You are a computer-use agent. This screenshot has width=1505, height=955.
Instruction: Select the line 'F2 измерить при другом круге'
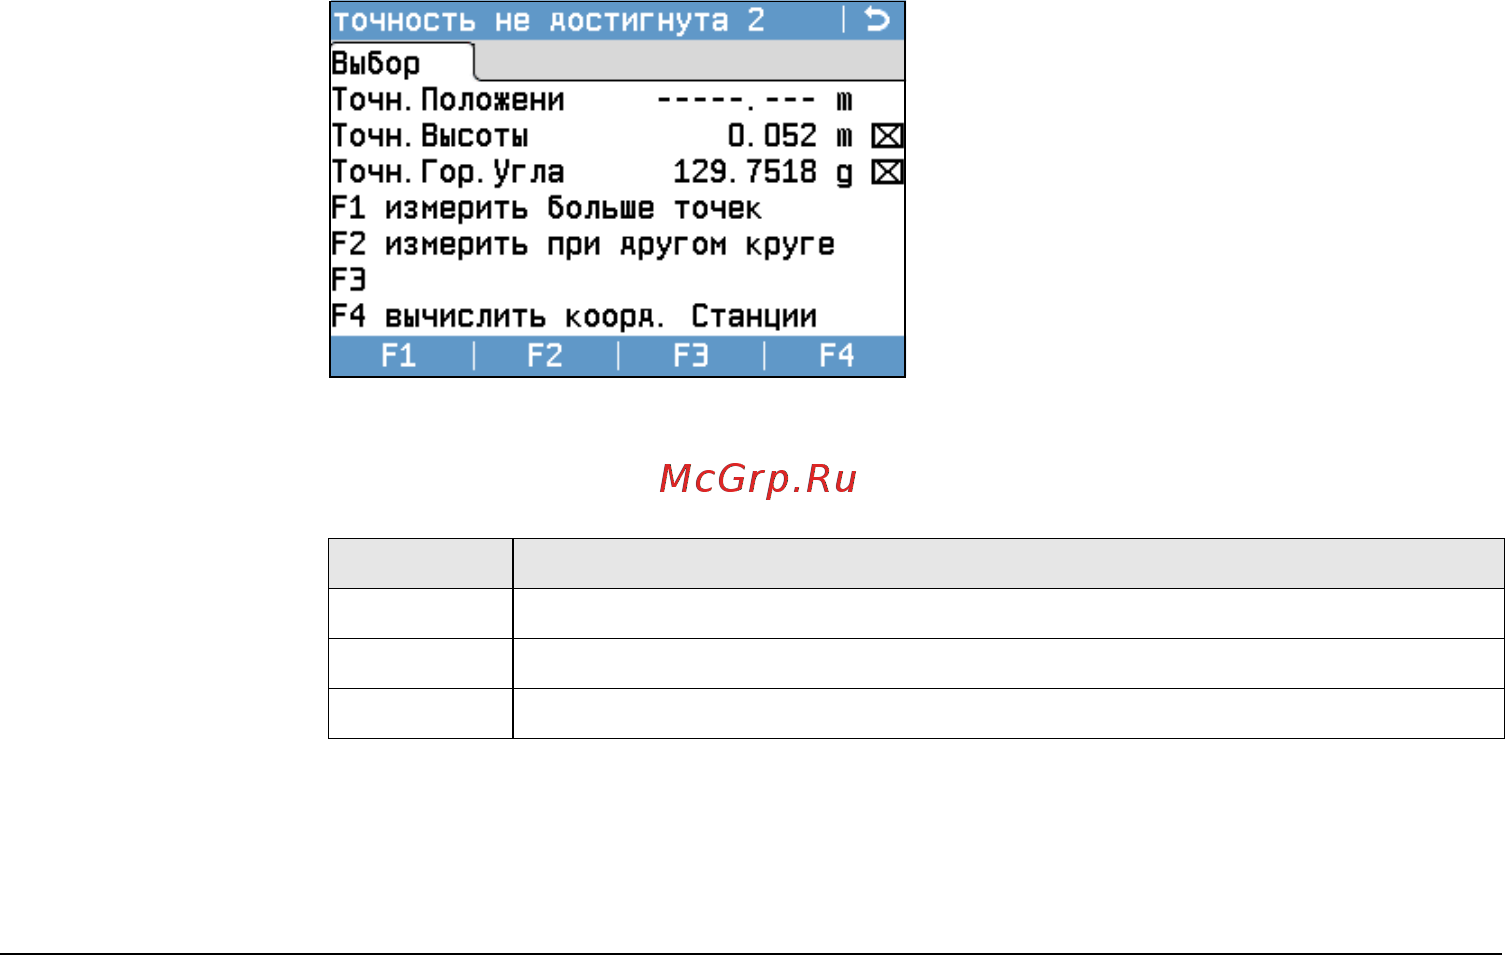pyautogui.click(x=583, y=244)
